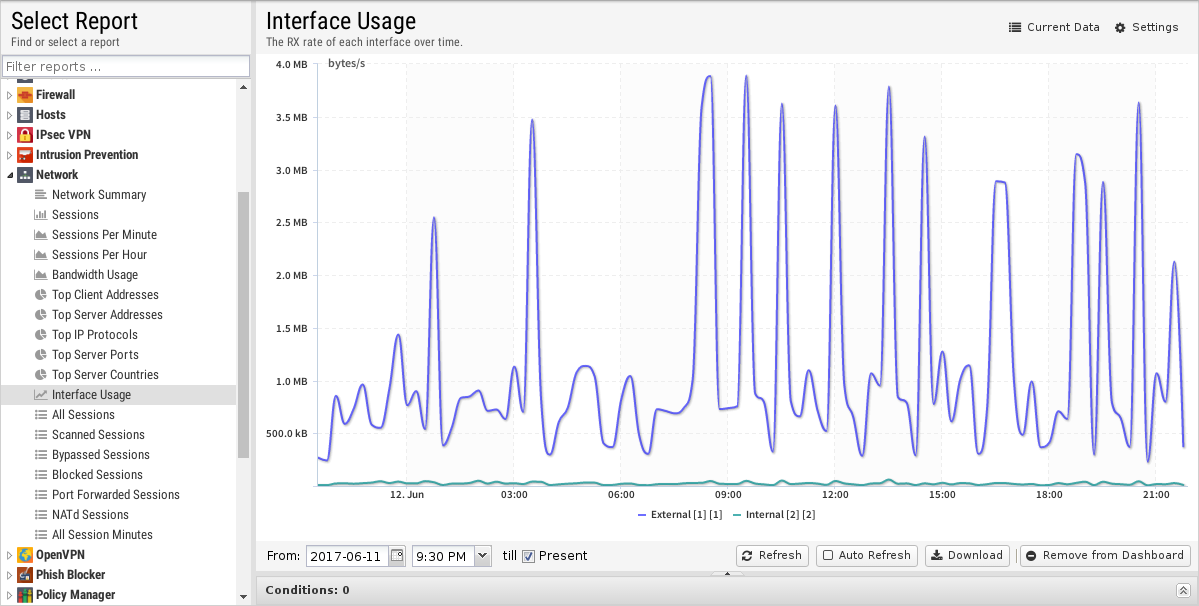
Task: Click the Bandwidth Usage chart icon
Action: pyautogui.click(x=41, y=274)
